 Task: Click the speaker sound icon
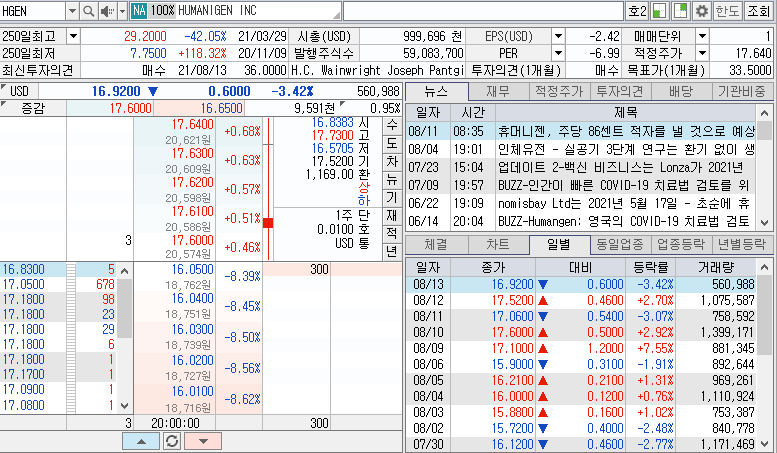click(x=106, y=11)
